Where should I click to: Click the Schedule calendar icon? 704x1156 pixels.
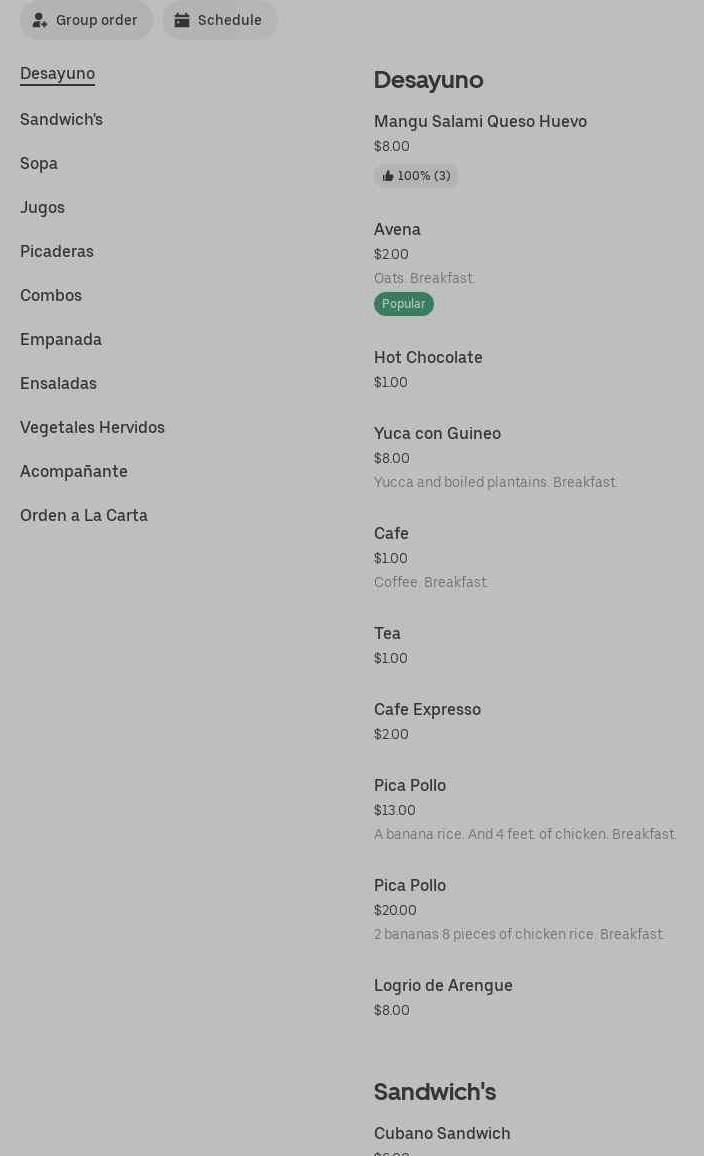[182, 20]
